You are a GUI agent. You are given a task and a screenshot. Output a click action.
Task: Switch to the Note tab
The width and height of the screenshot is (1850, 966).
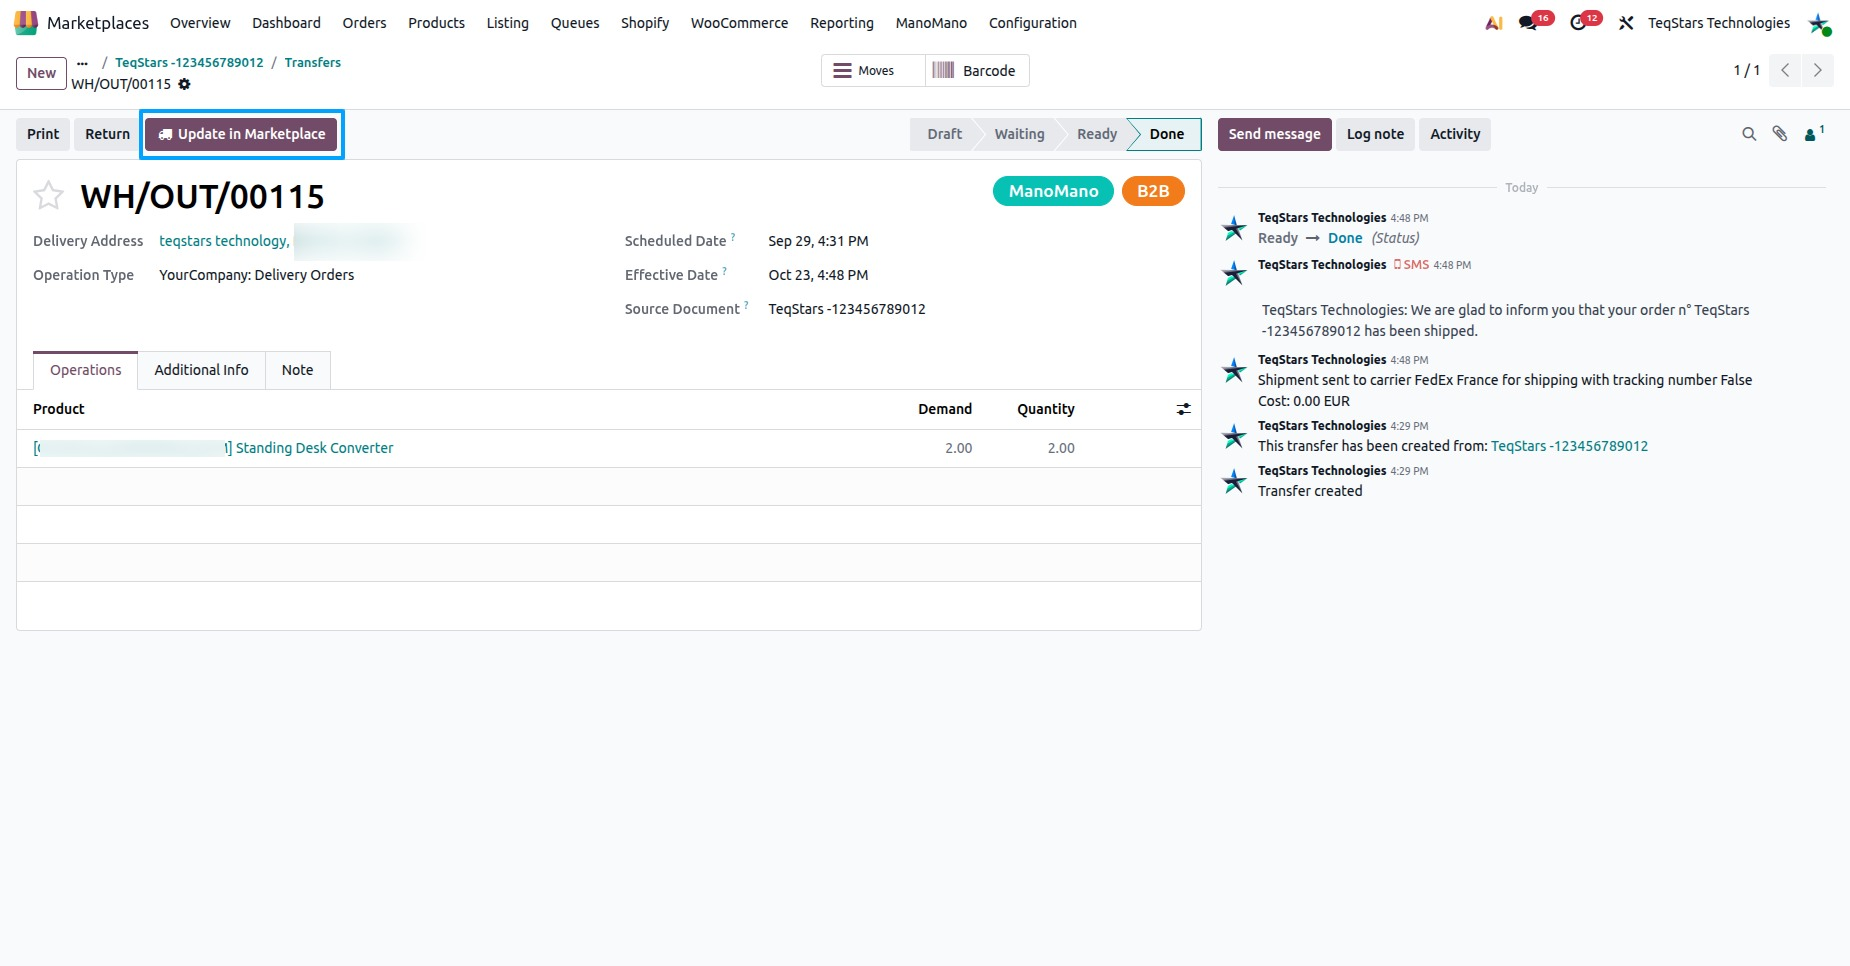[297, 370]
